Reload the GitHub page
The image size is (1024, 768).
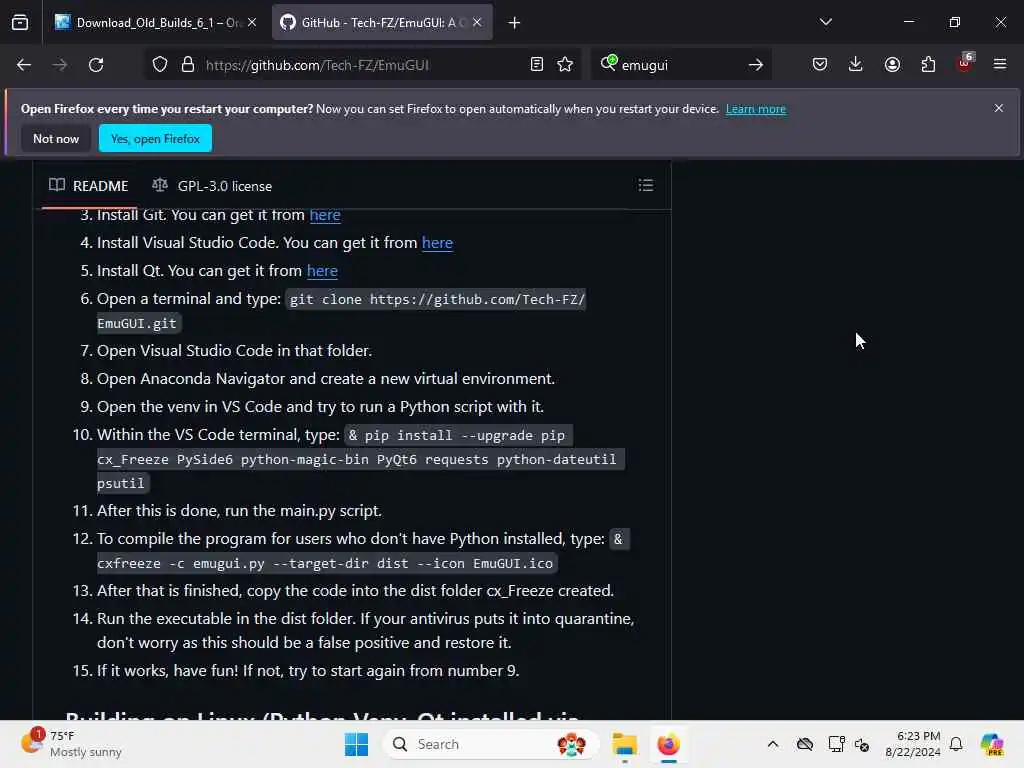click(x=96, y=65)
